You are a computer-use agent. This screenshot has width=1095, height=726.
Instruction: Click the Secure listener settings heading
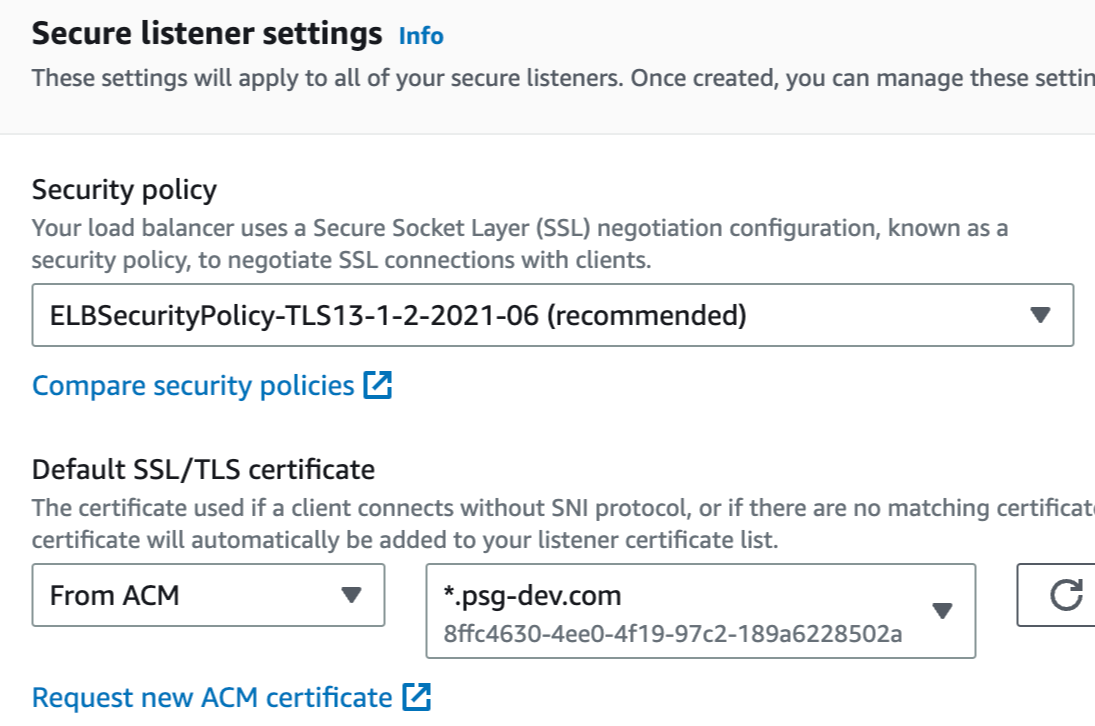click(207, 34)
